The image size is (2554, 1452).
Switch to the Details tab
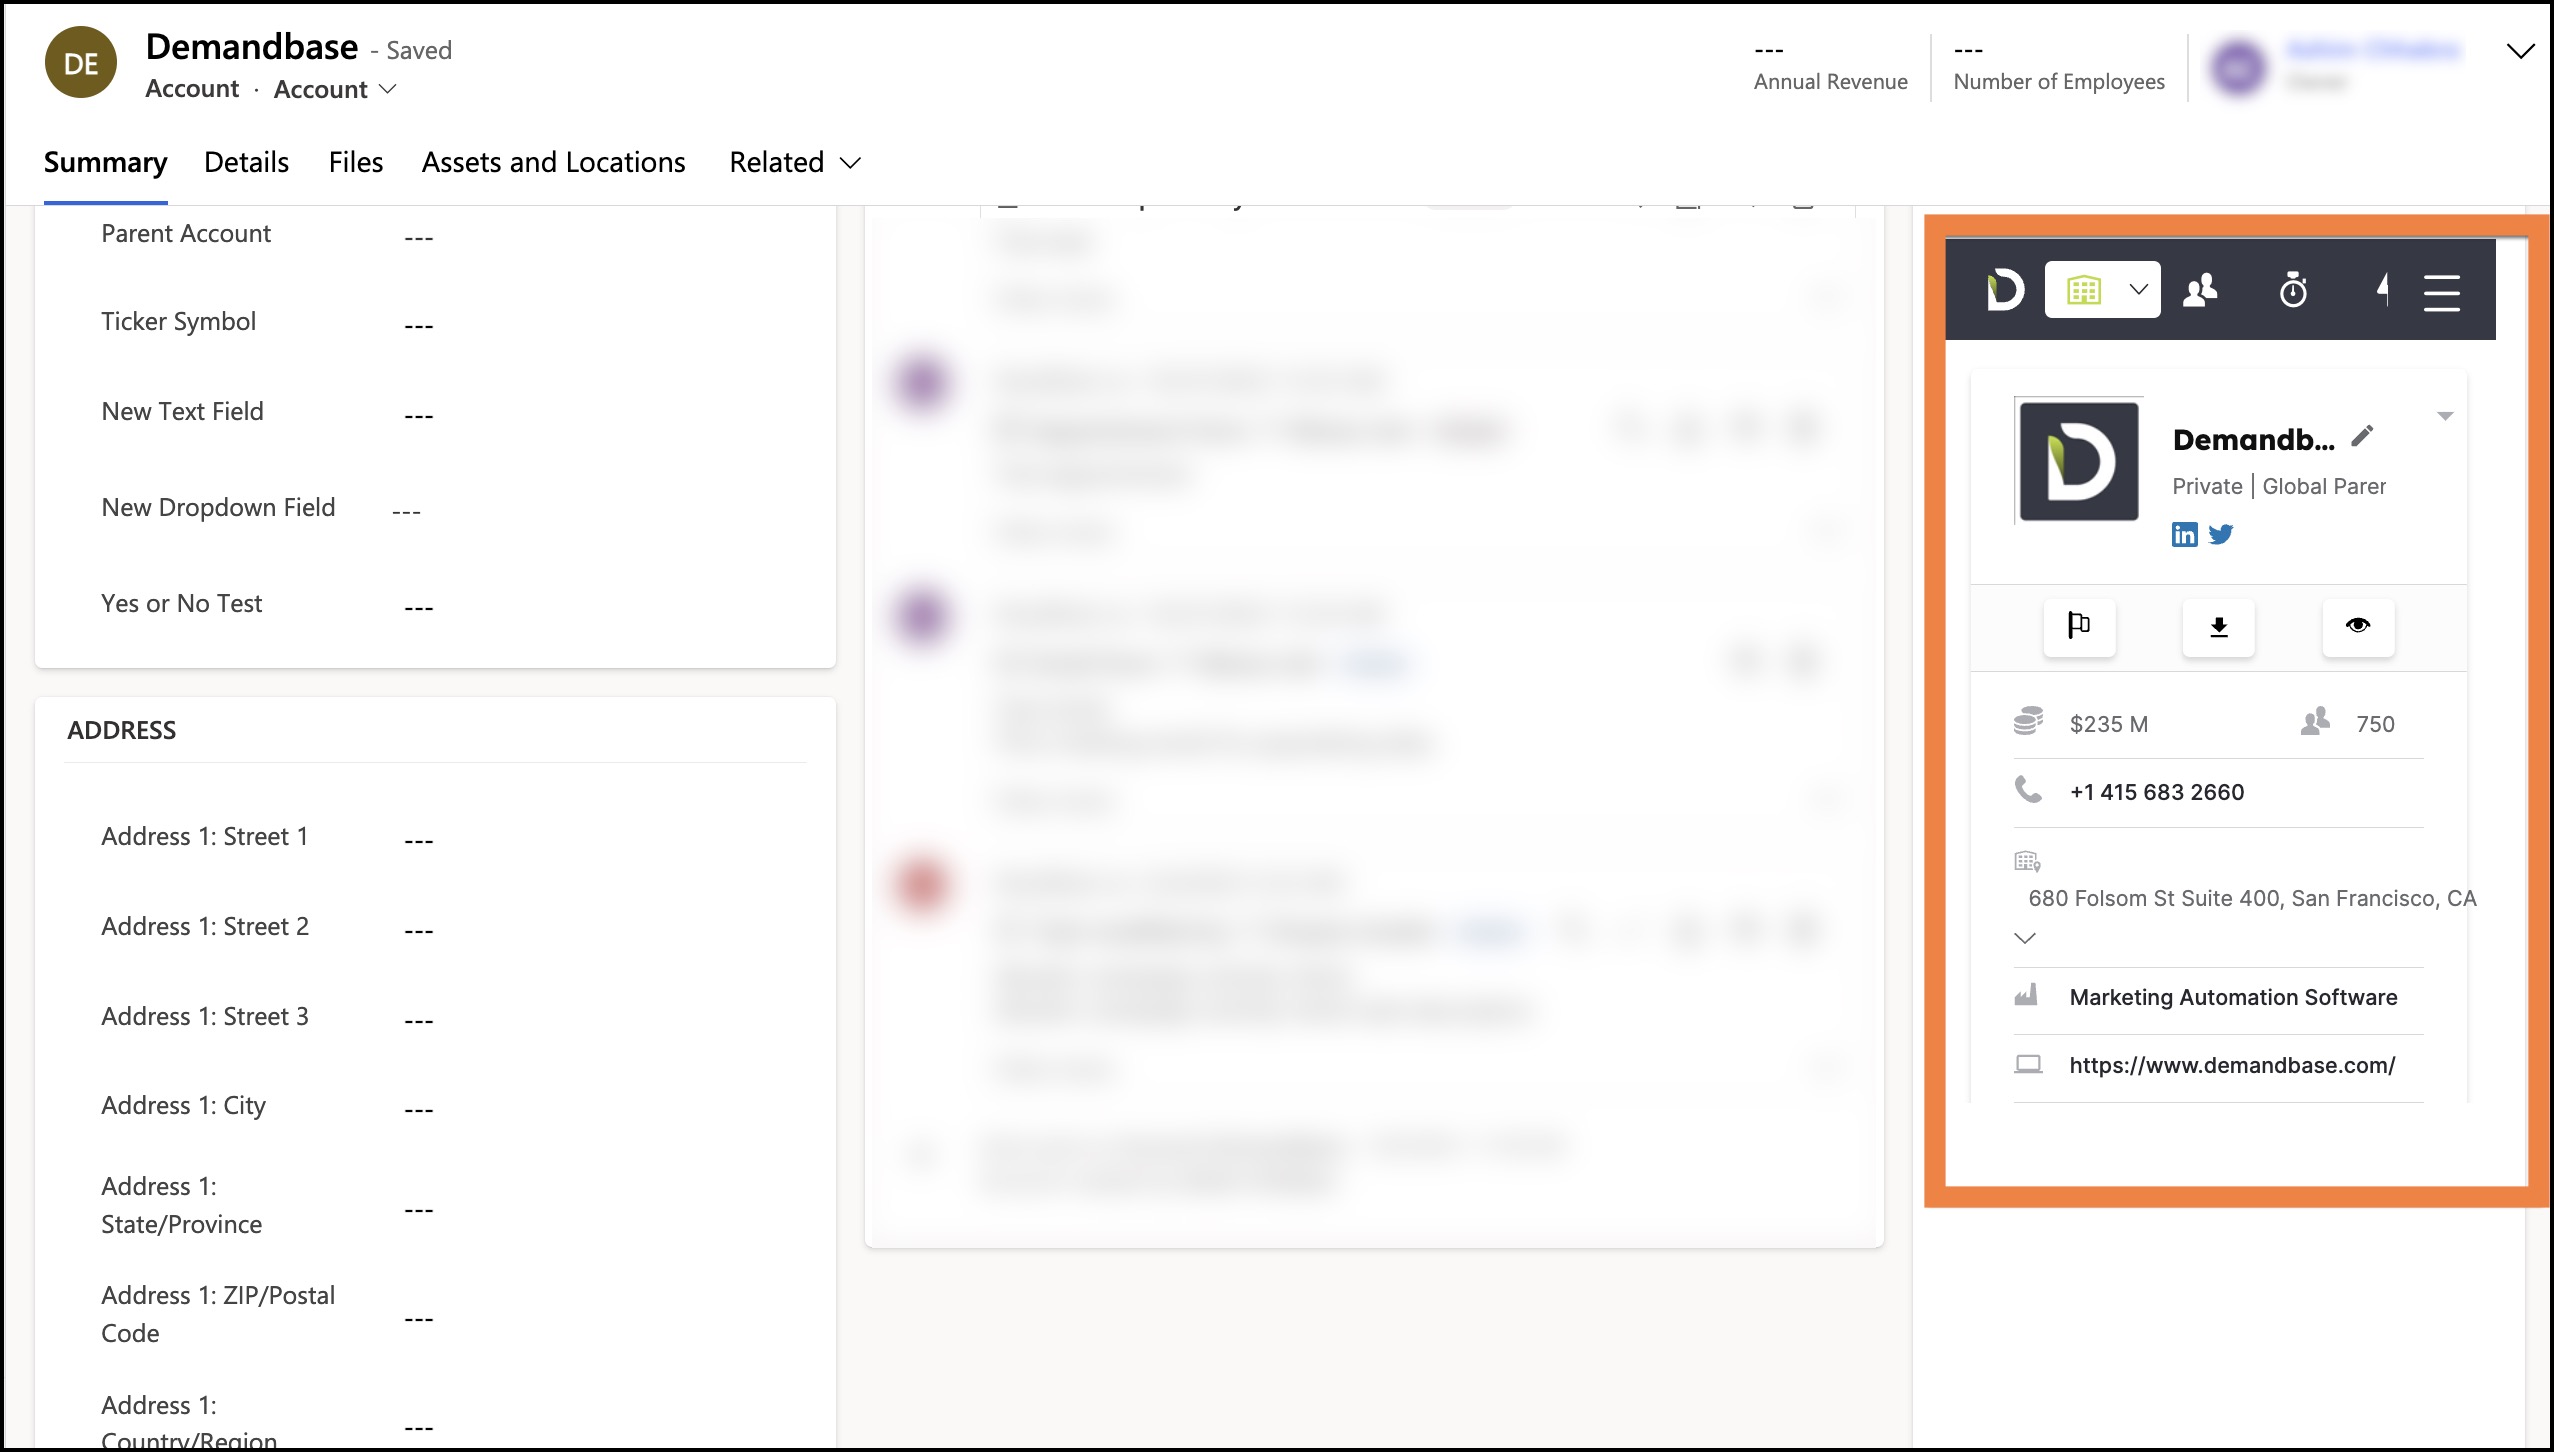246,163
